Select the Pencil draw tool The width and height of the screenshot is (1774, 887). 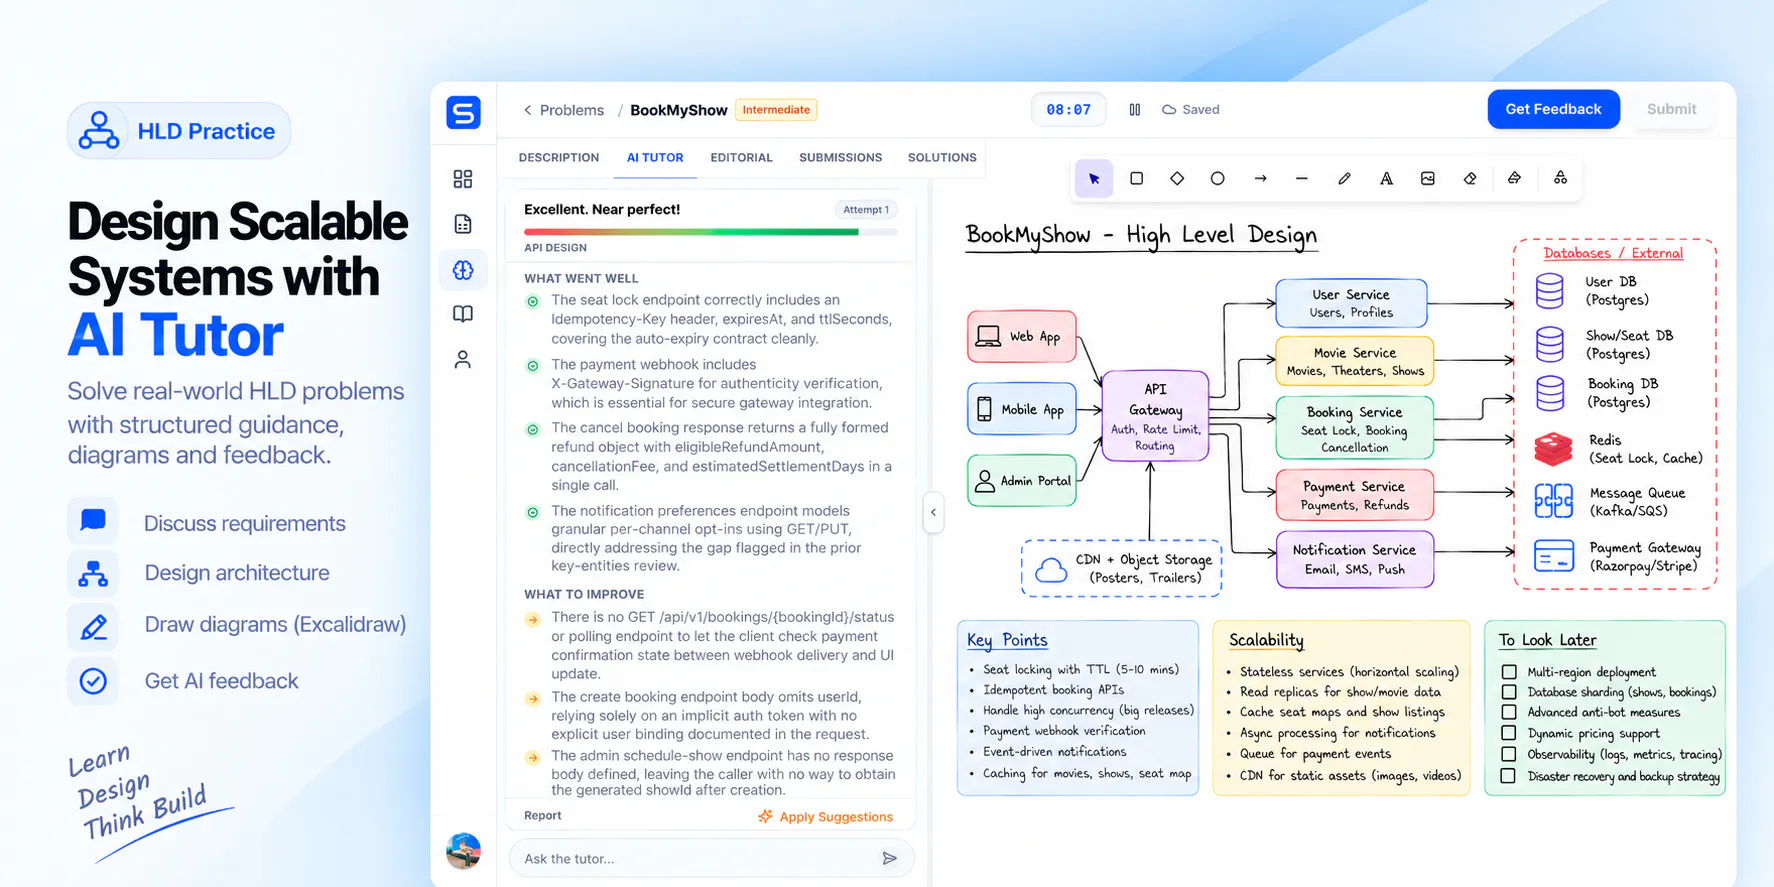[x=1344, y=179]
